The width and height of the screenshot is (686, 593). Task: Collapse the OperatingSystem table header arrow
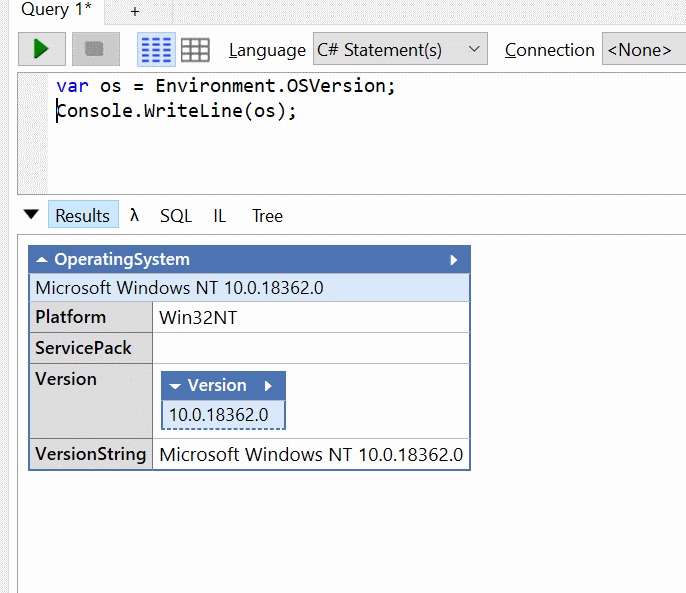pyautogui.click(x=41, y=260)
